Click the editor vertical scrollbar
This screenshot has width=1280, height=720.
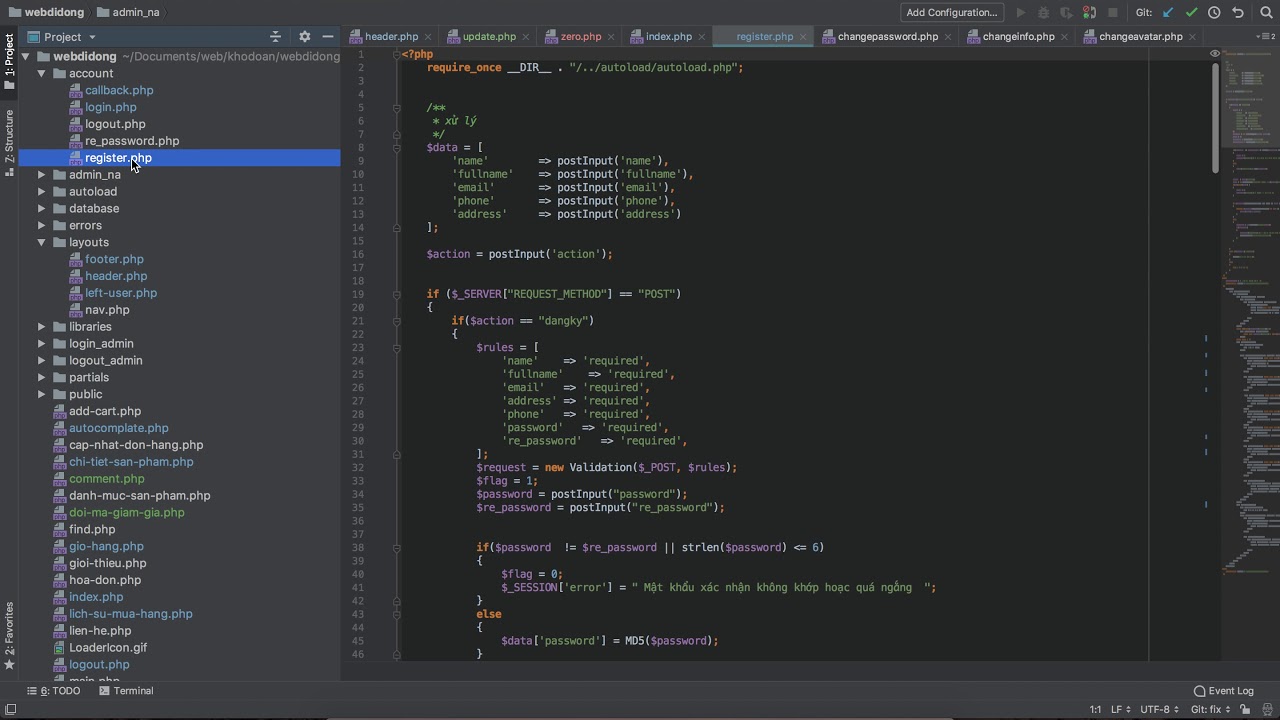point(1215,120)
